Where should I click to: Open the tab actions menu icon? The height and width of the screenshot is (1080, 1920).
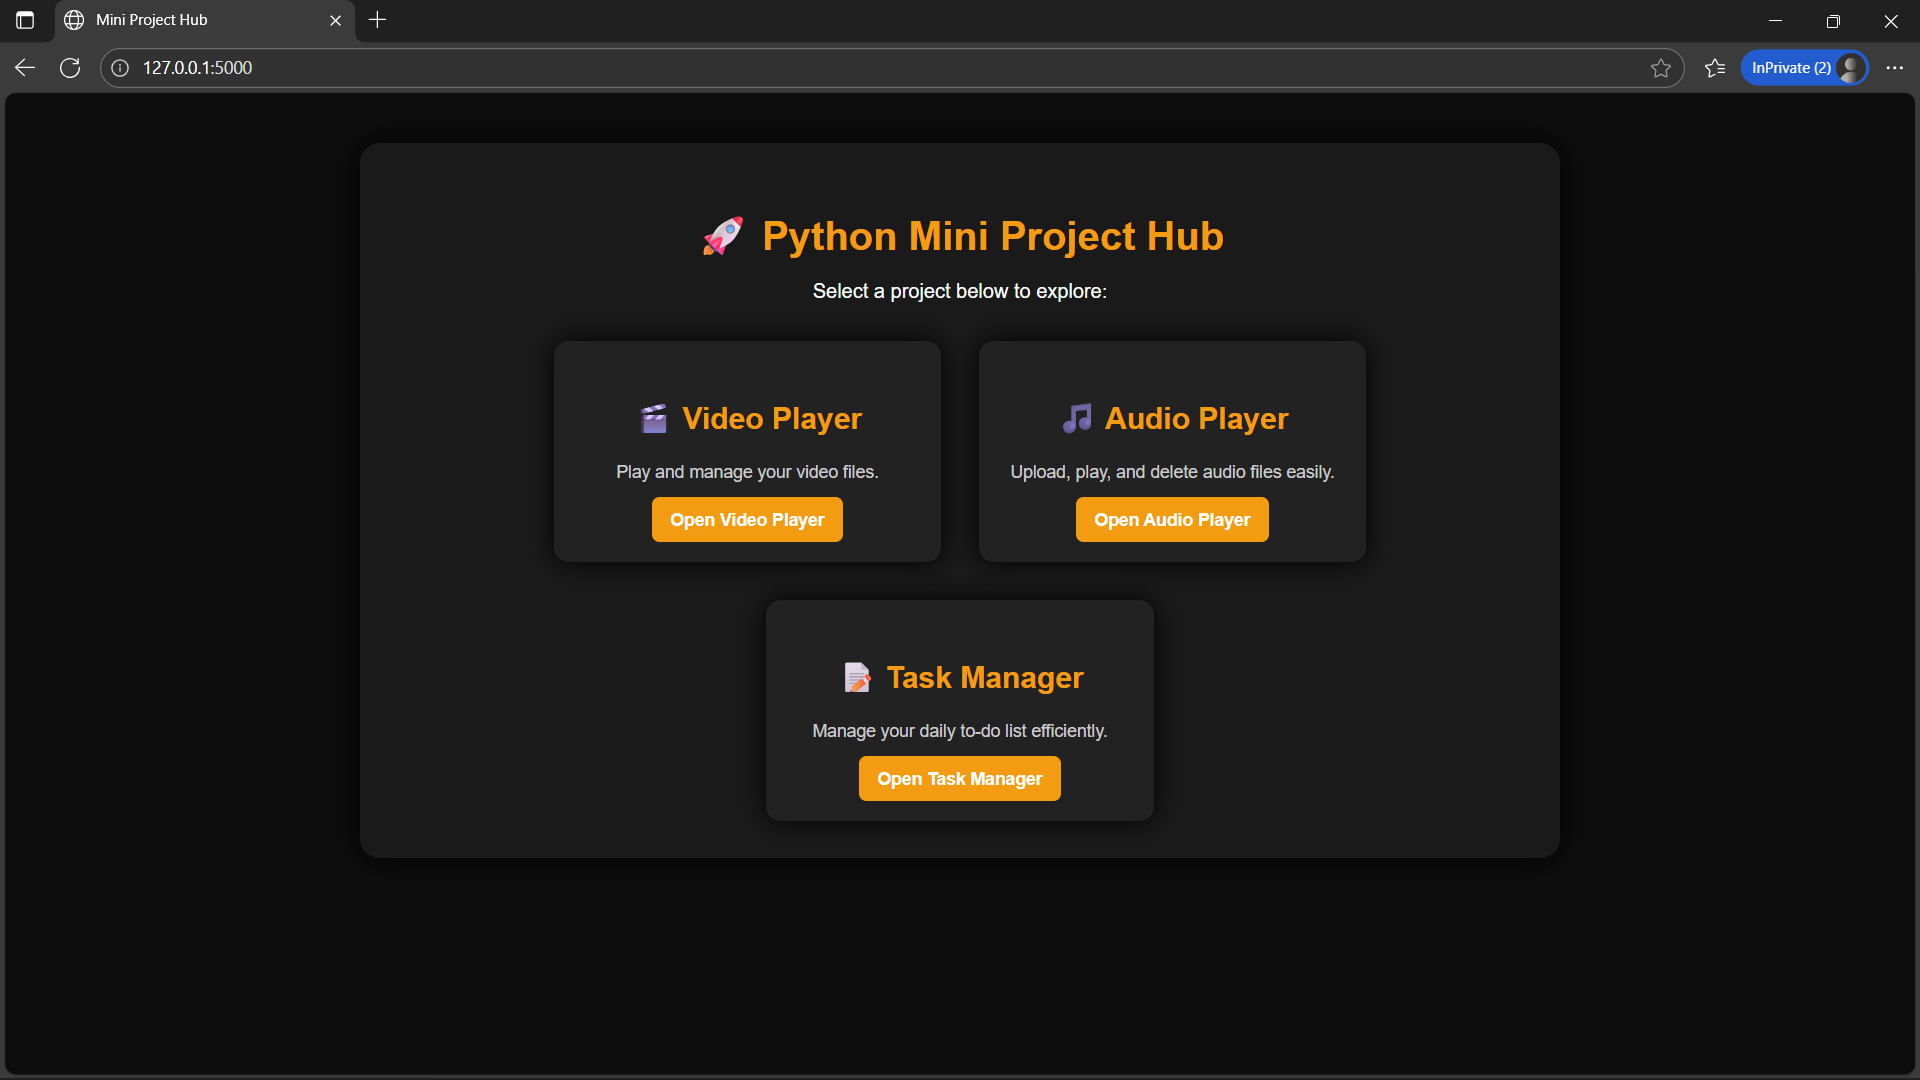[x=25, y=20]
